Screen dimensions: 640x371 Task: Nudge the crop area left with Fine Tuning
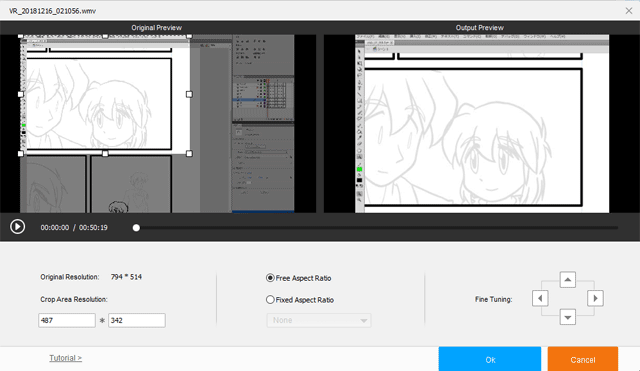(540, 298)
